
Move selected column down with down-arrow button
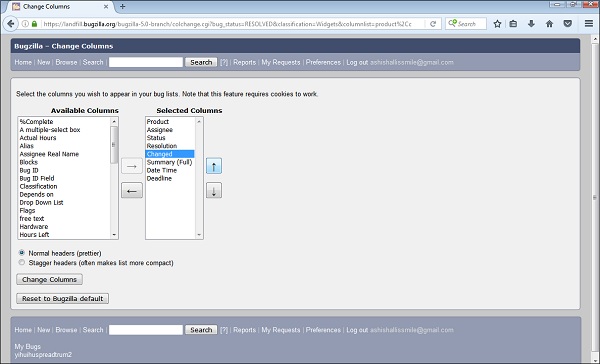(x=214, y=191)
